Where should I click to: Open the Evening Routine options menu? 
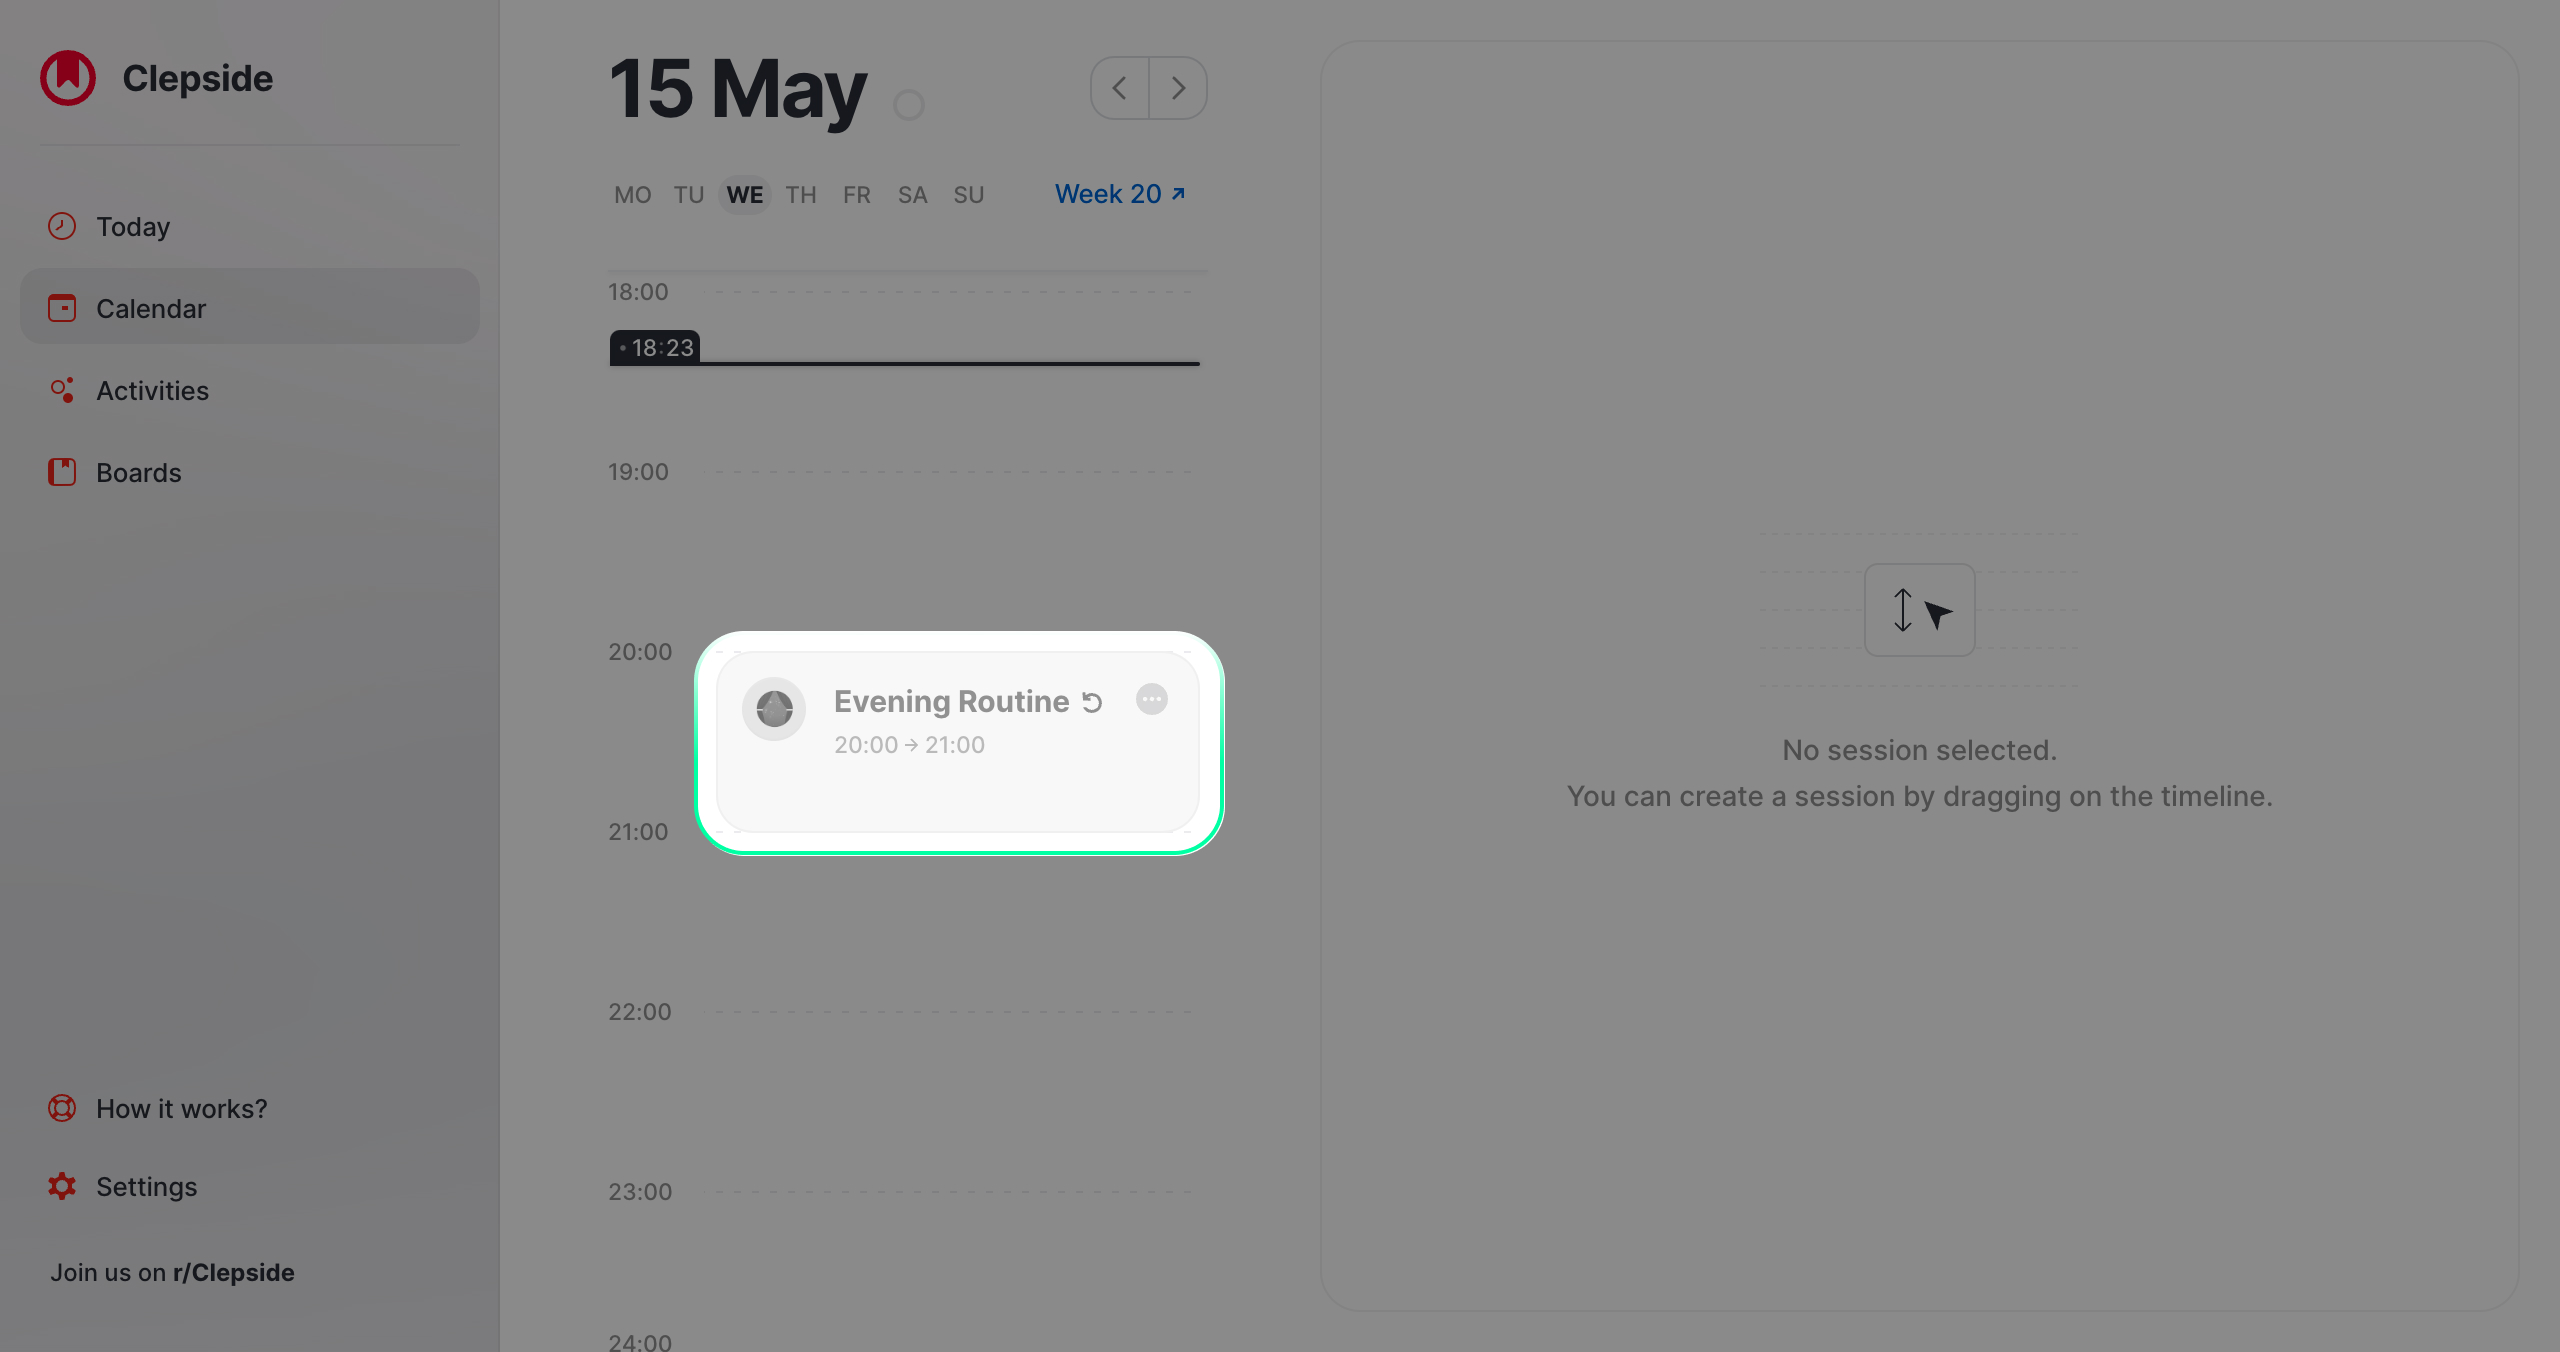(x=1152, y=699)
